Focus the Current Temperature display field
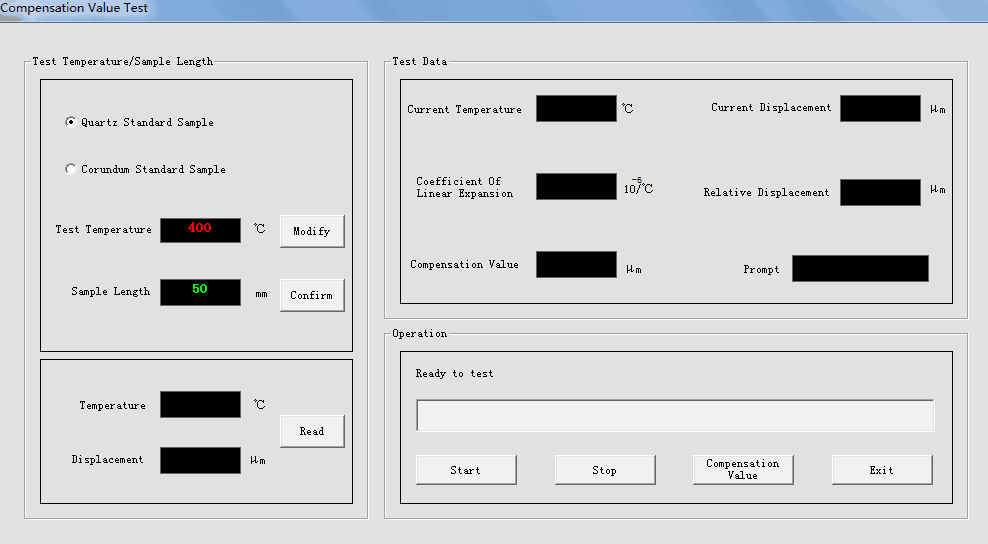Viewport: 988px width, 544px height. [x=576, y=108]
